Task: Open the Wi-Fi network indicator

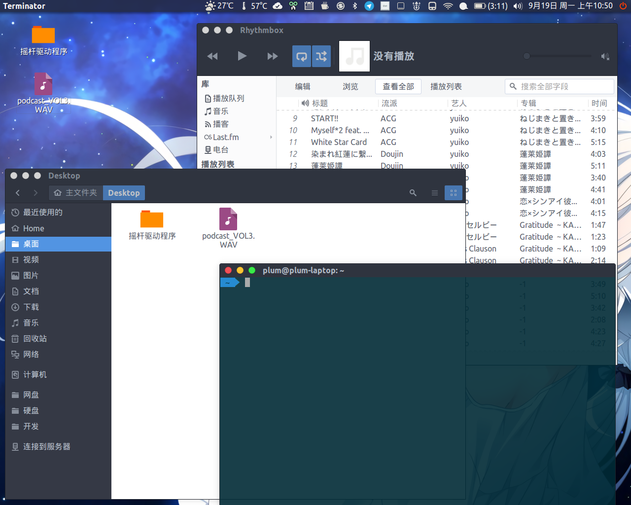Action: tap(447, 6)
